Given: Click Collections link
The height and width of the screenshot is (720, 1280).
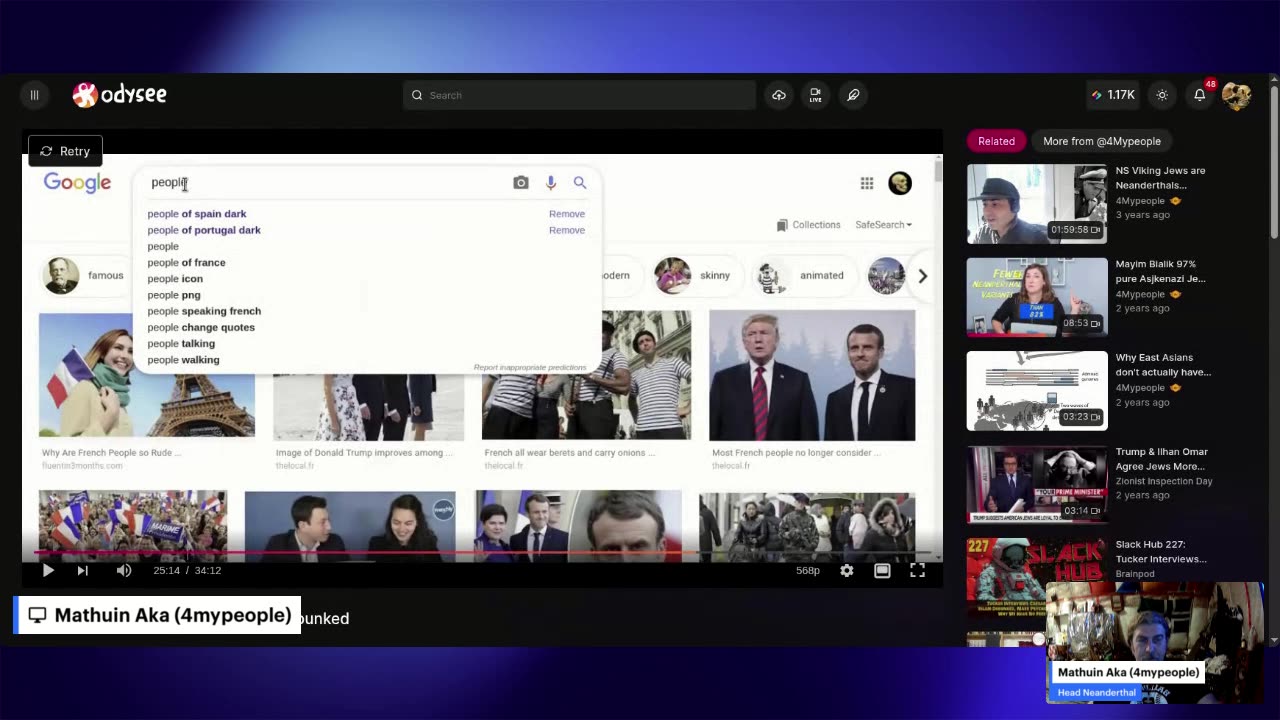Looking at the screenshot, I should pyautogui.click(x=808, y=225).
